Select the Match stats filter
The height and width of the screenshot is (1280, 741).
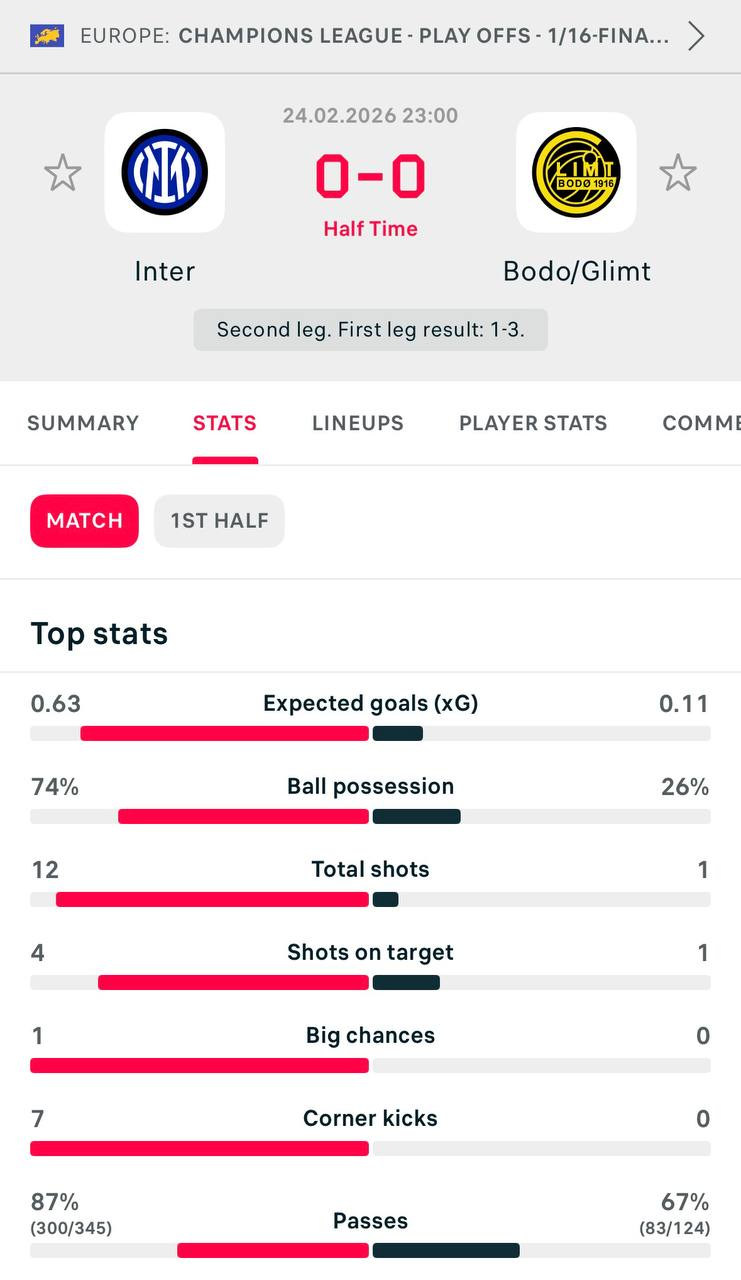tap(85, 521)
